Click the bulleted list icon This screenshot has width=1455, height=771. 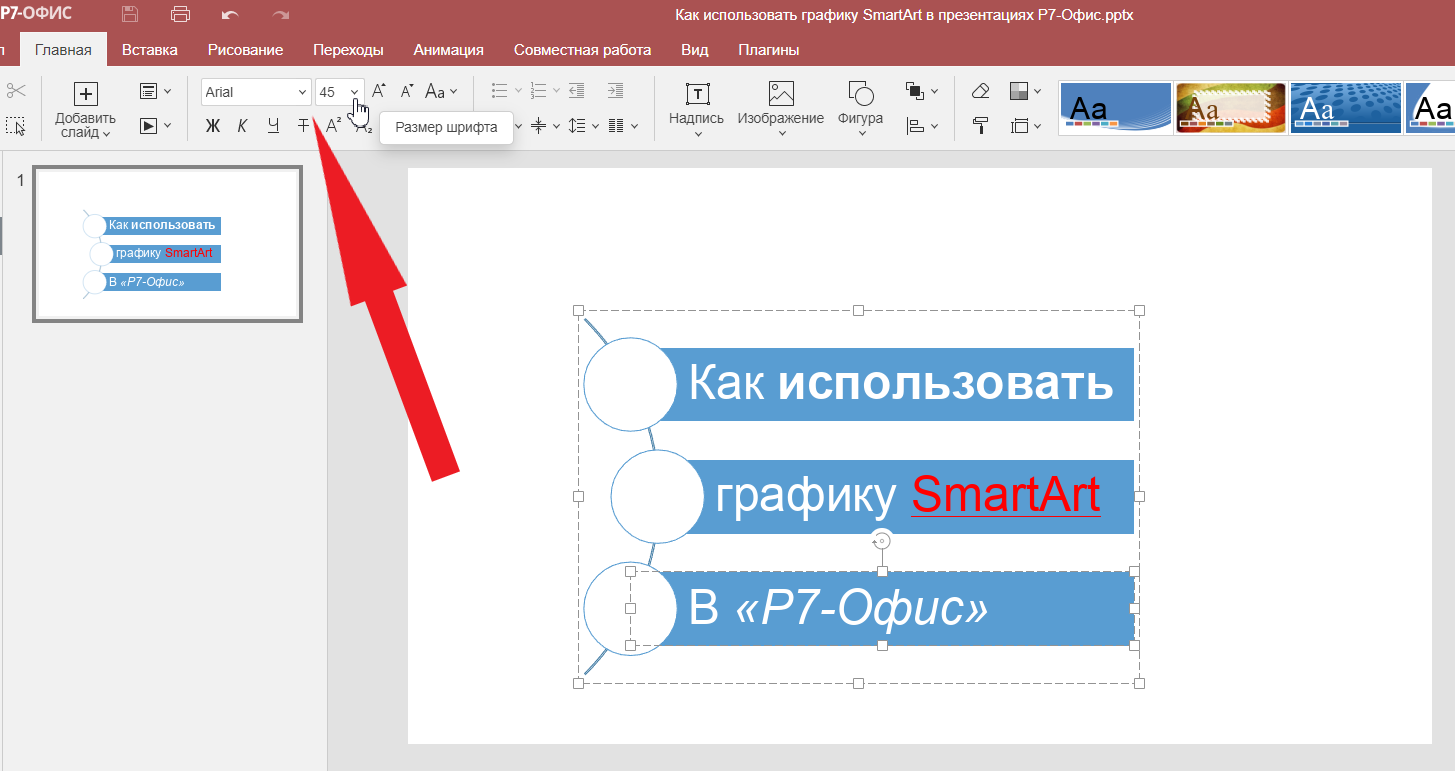pos(500,91)
